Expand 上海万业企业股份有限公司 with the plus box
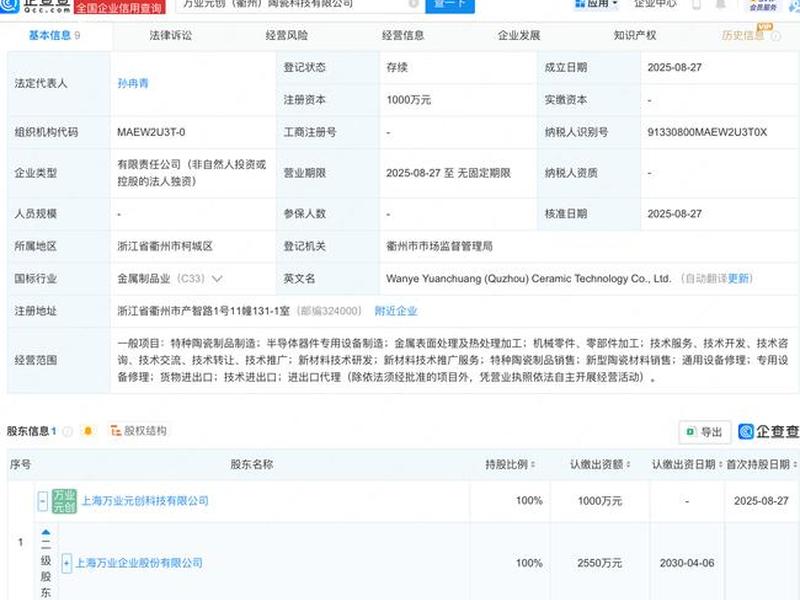The image size is (800, 600). (x=66, y=563)
